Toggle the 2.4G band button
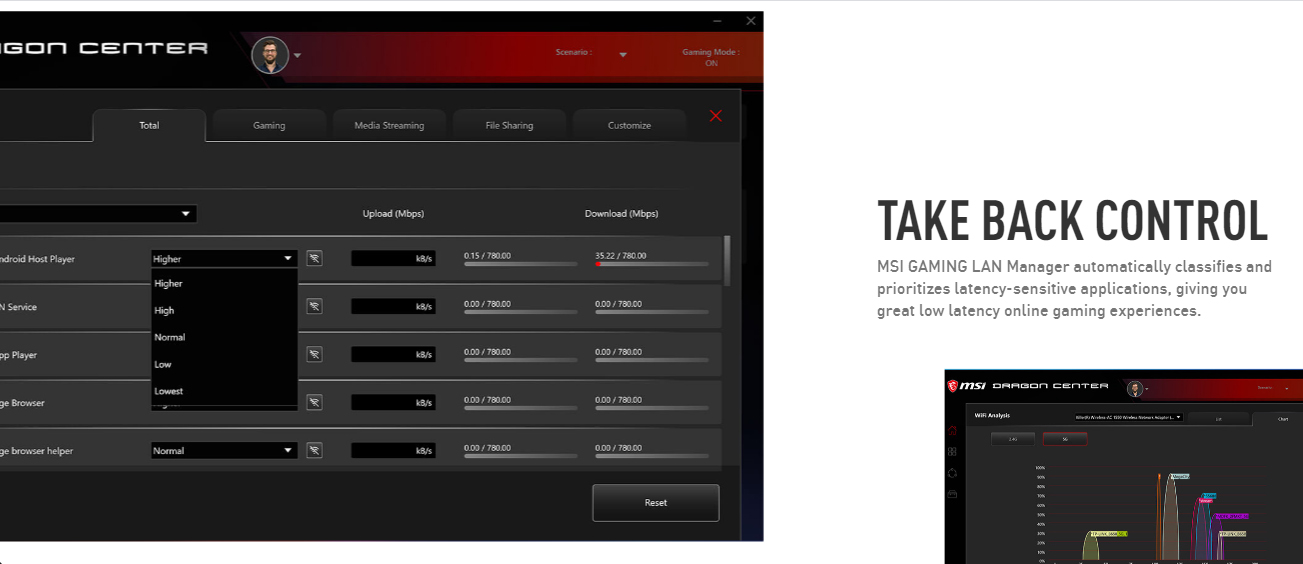 tap(1012, 439)
